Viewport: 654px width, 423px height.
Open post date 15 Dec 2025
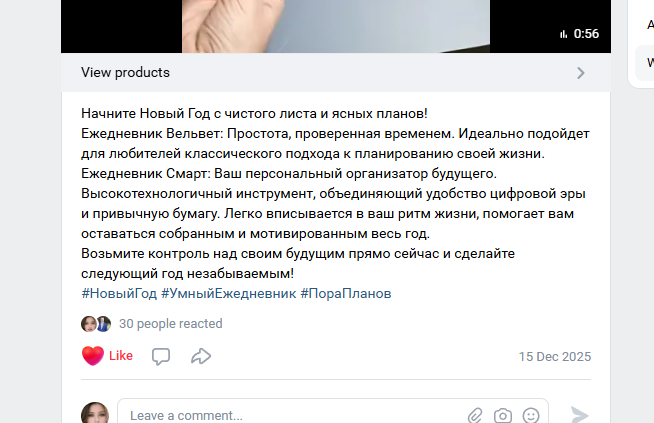[x=555, y=357]
